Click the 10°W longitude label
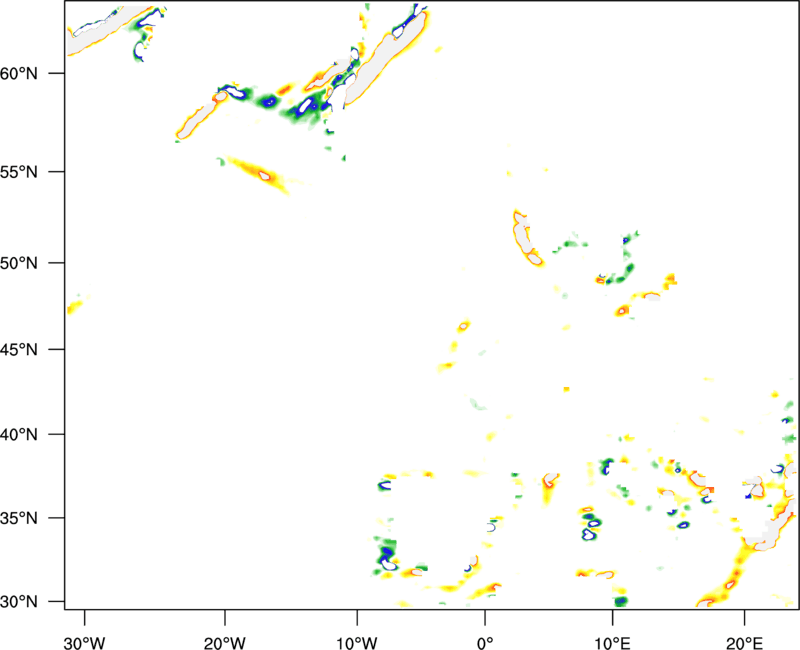The width and height of the screenshot is (800, 650). click(x=357, y=643)
